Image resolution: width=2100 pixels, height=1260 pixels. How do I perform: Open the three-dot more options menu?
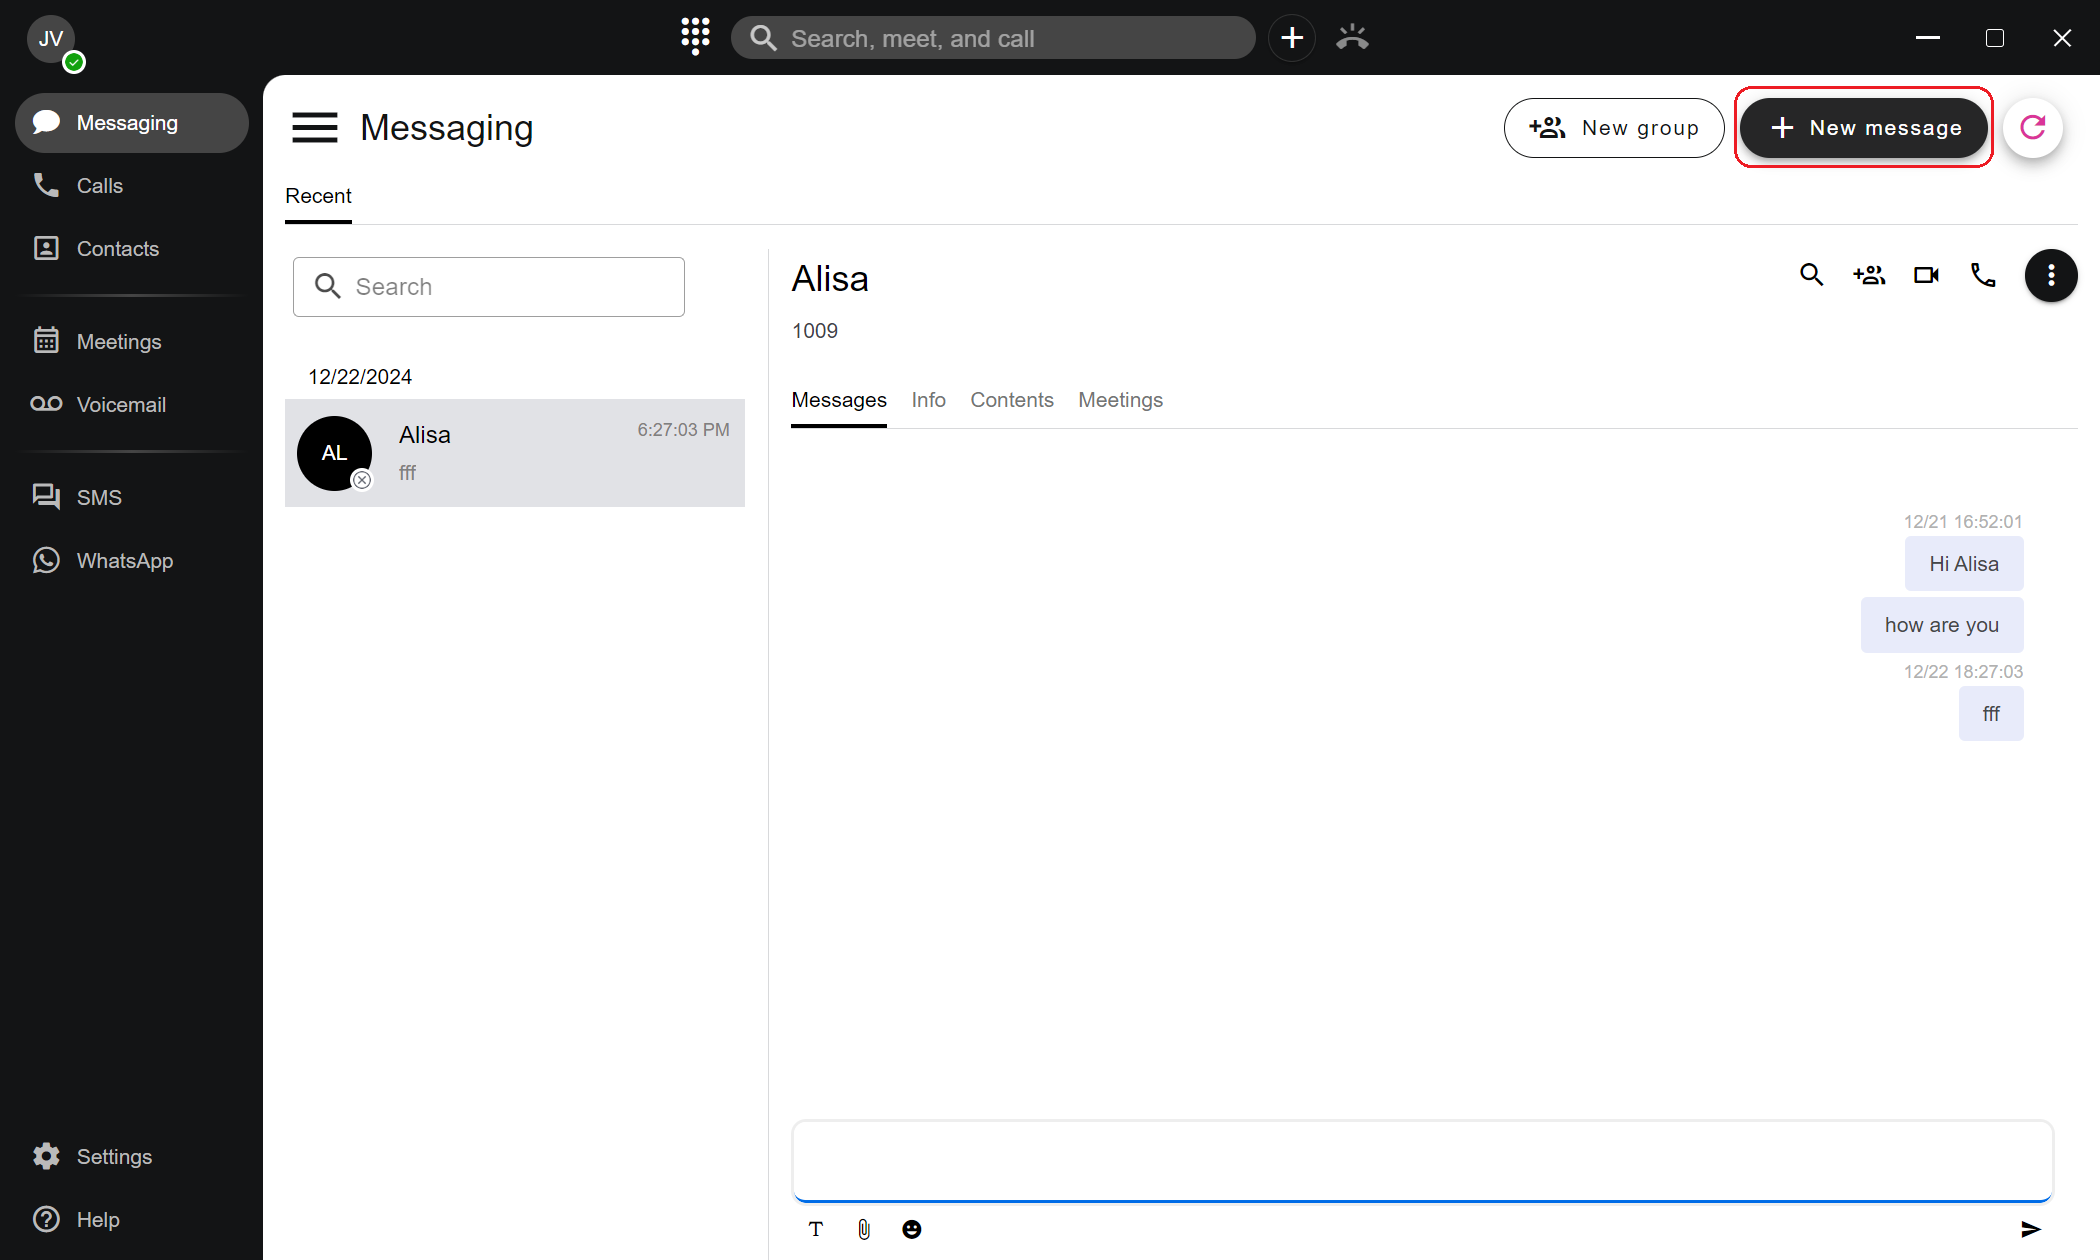(2050, 275)
